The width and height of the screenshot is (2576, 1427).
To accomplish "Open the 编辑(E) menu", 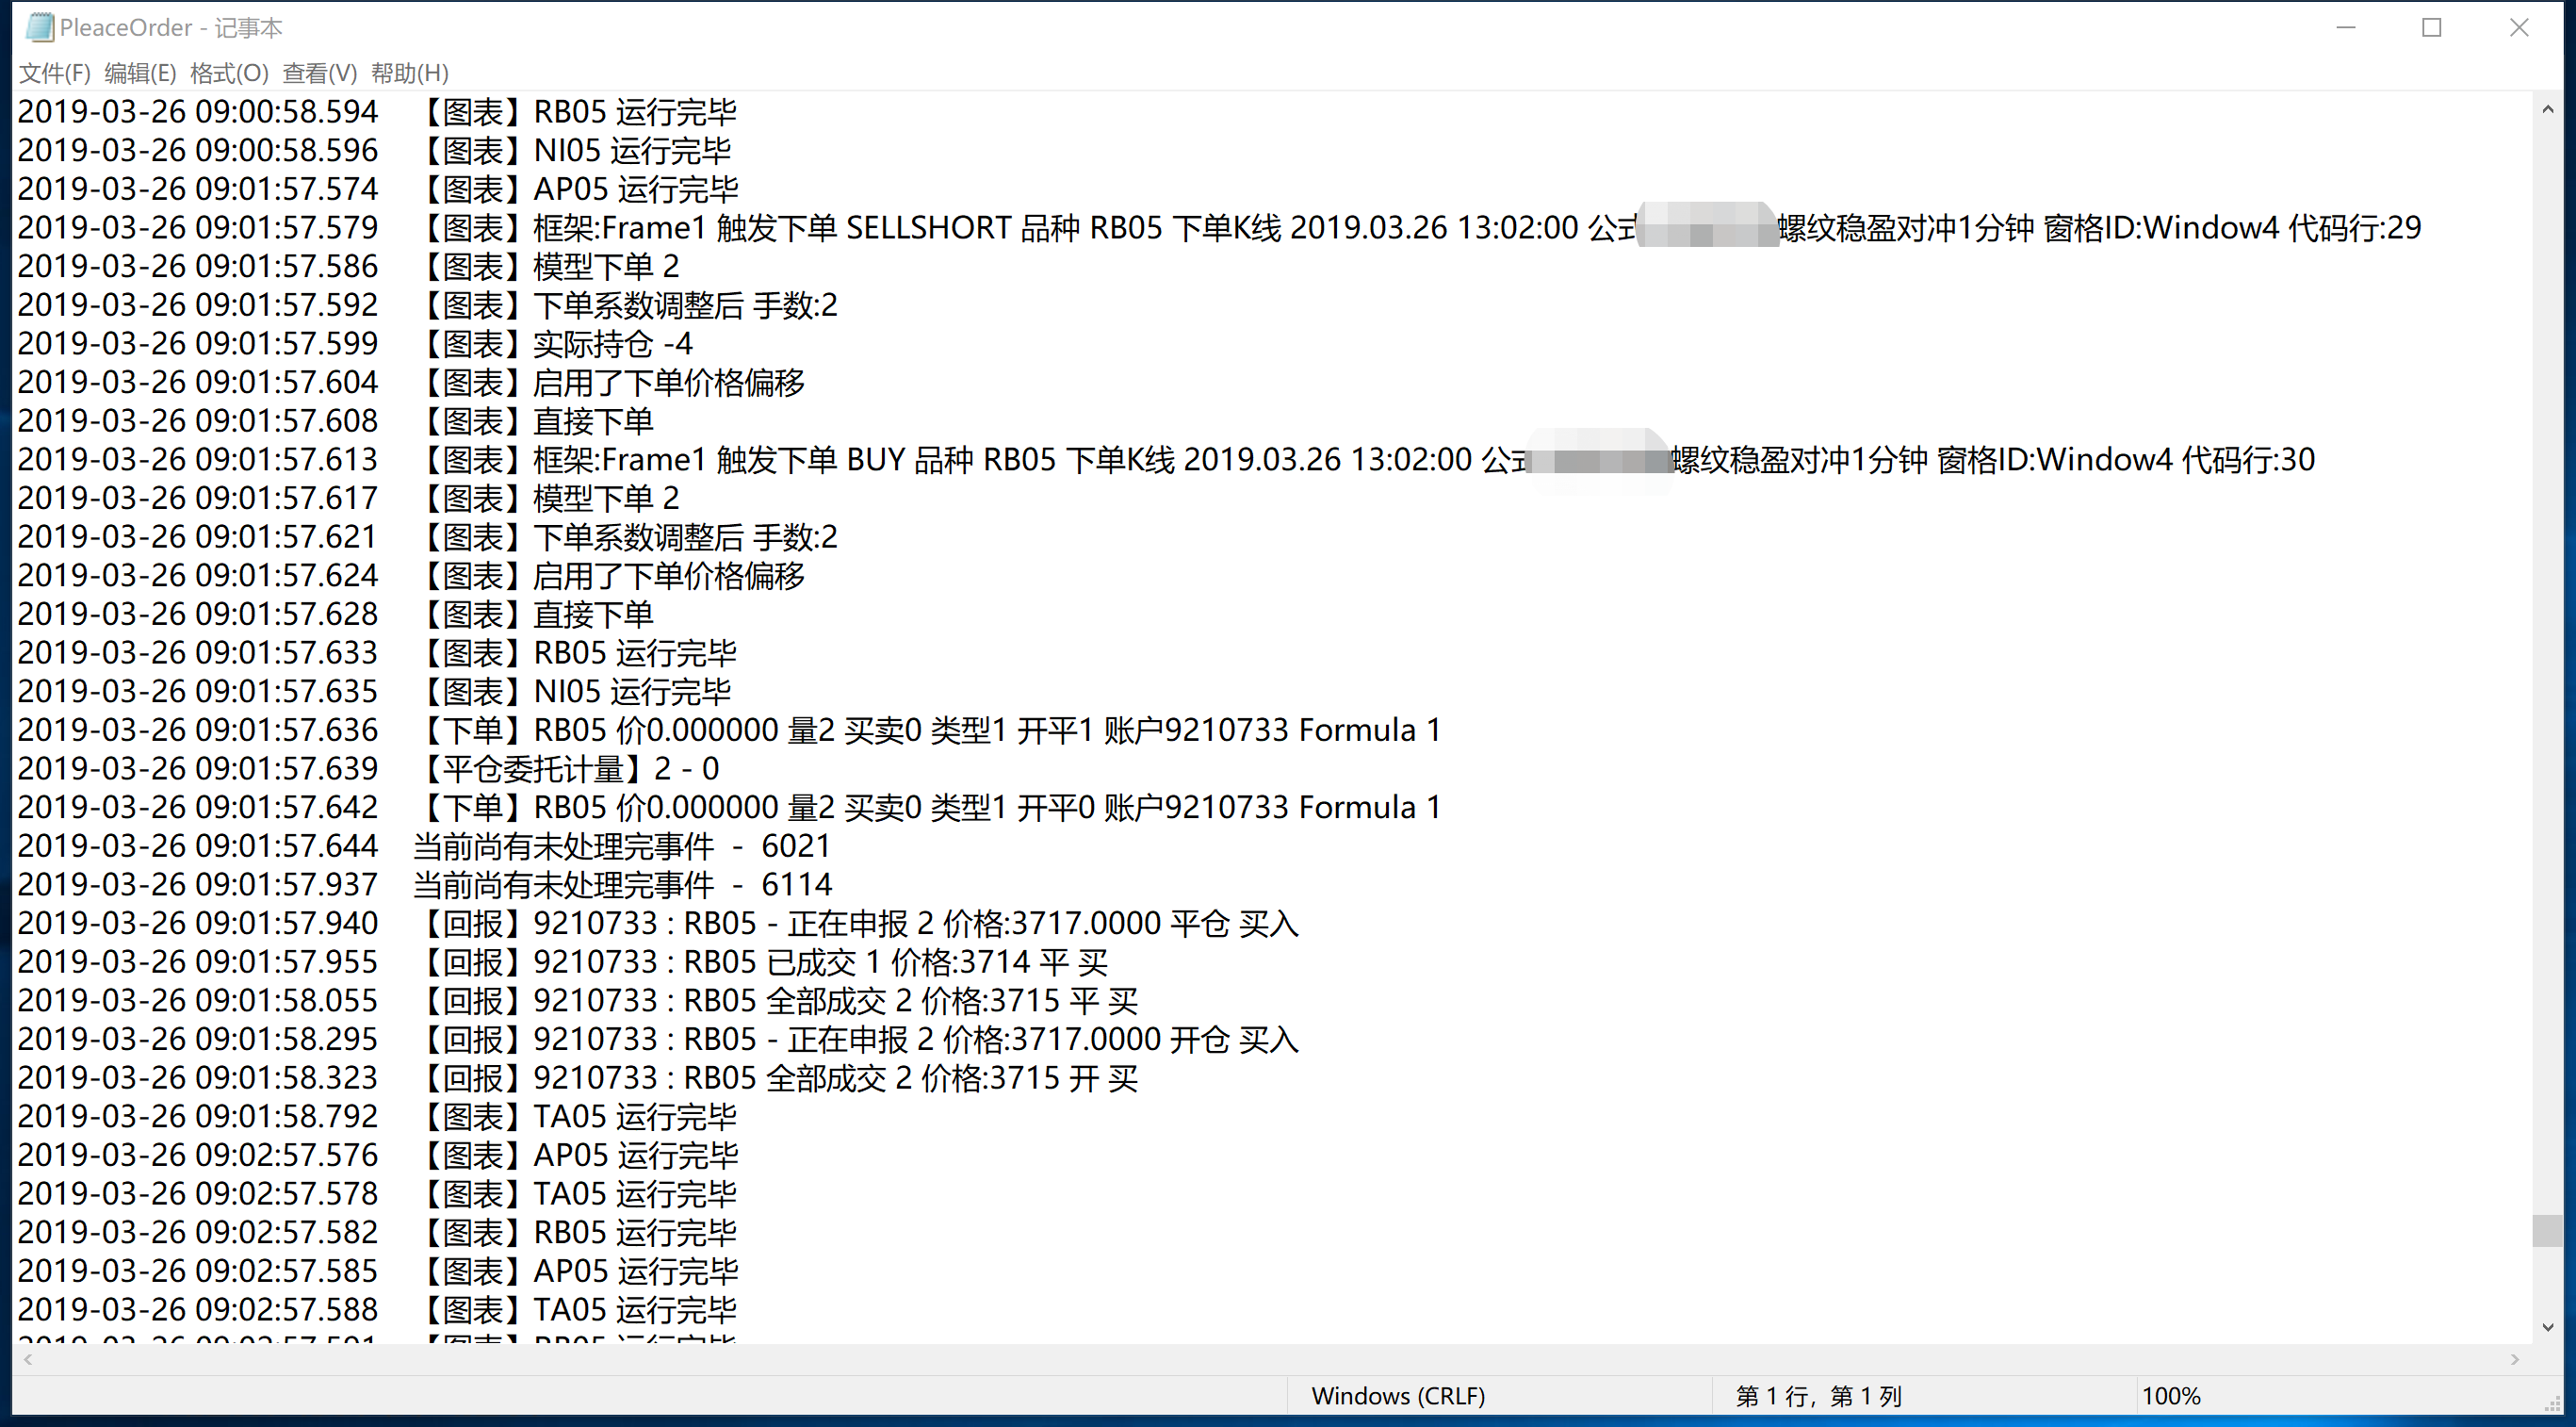I will 140,73.
